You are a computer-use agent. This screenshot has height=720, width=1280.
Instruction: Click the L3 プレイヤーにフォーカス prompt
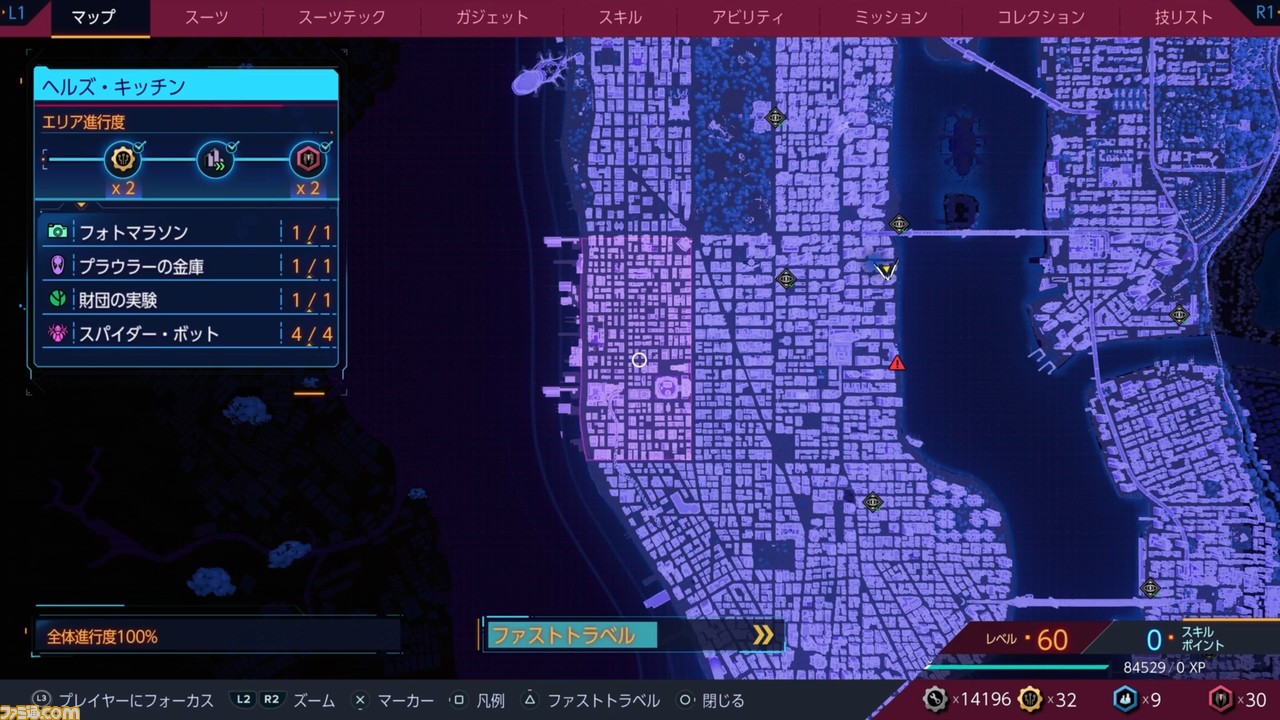pos(122,700)
